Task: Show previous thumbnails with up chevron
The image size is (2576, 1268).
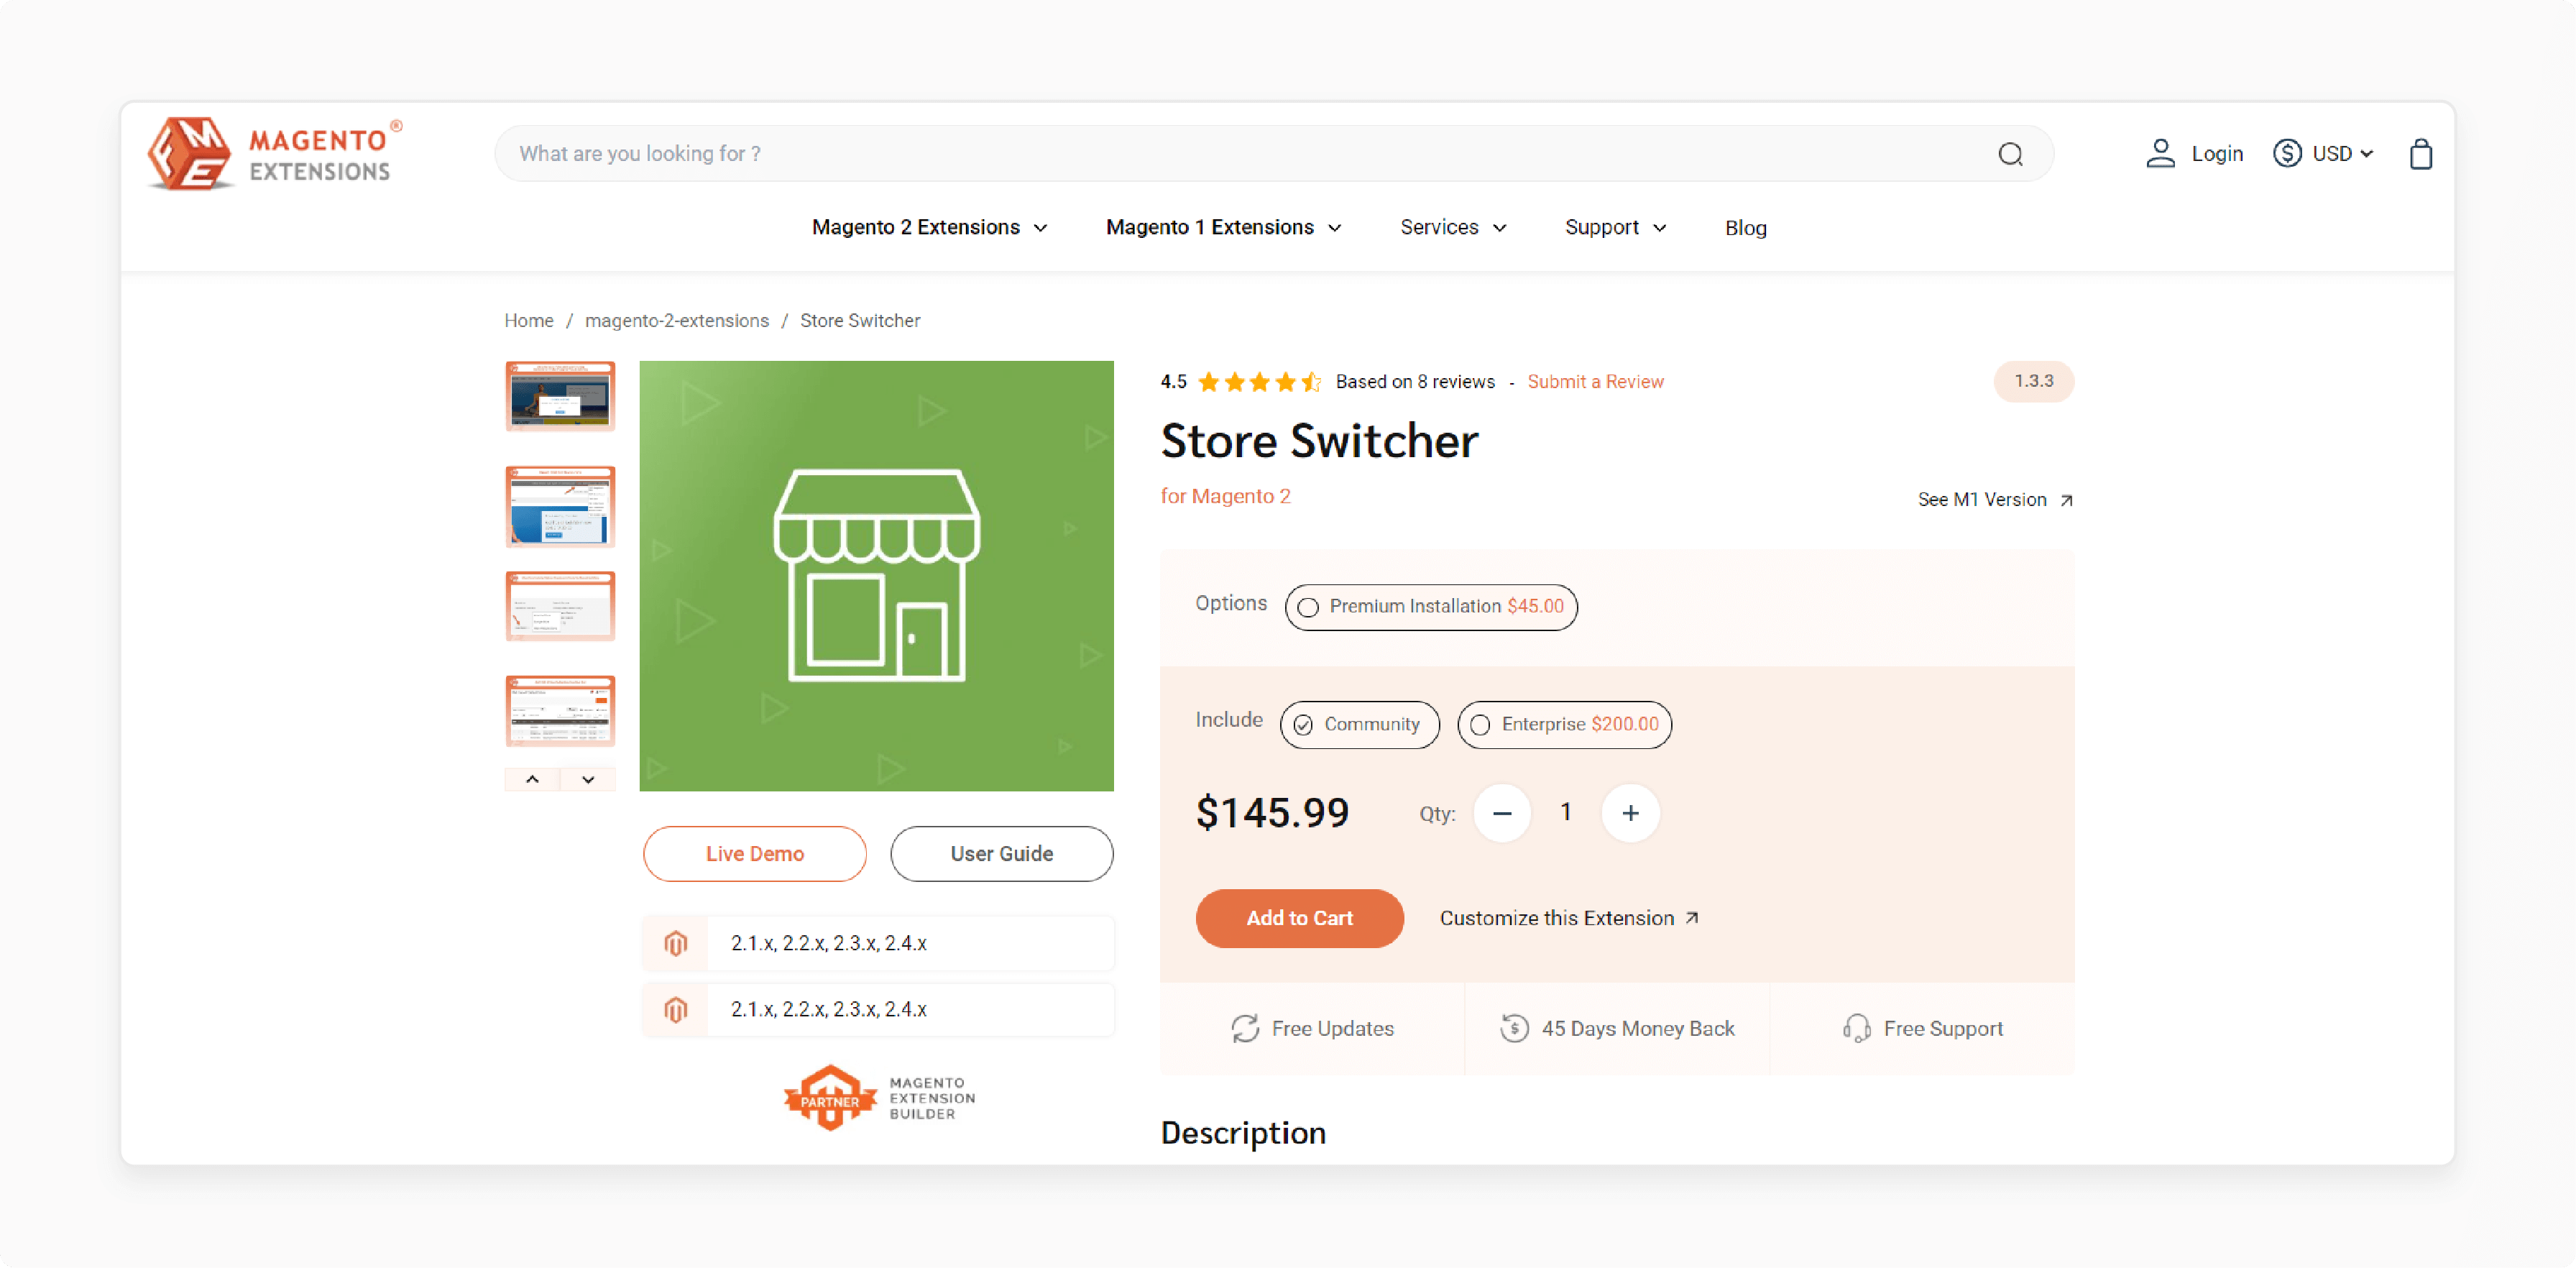Action: click(x=532, y=779)
